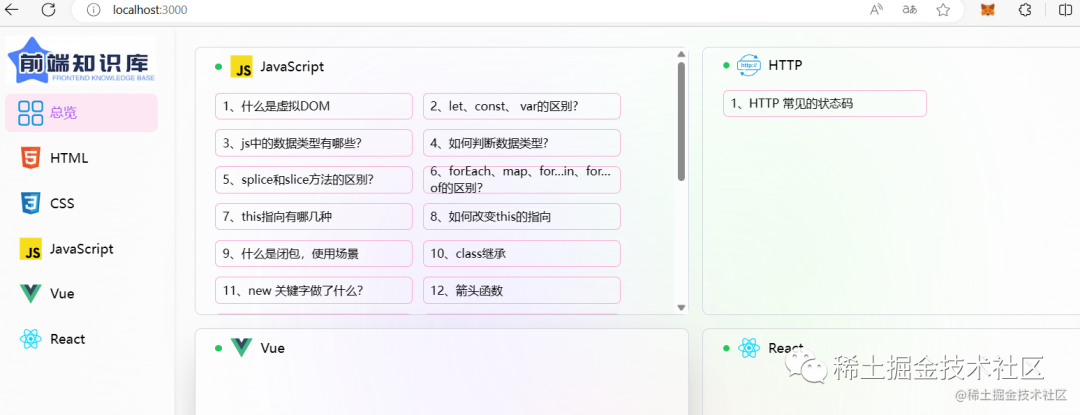The width and height of the screenshot is (1080, 415).
Task: Open React section in sidebar
Action: pos(81,339)
